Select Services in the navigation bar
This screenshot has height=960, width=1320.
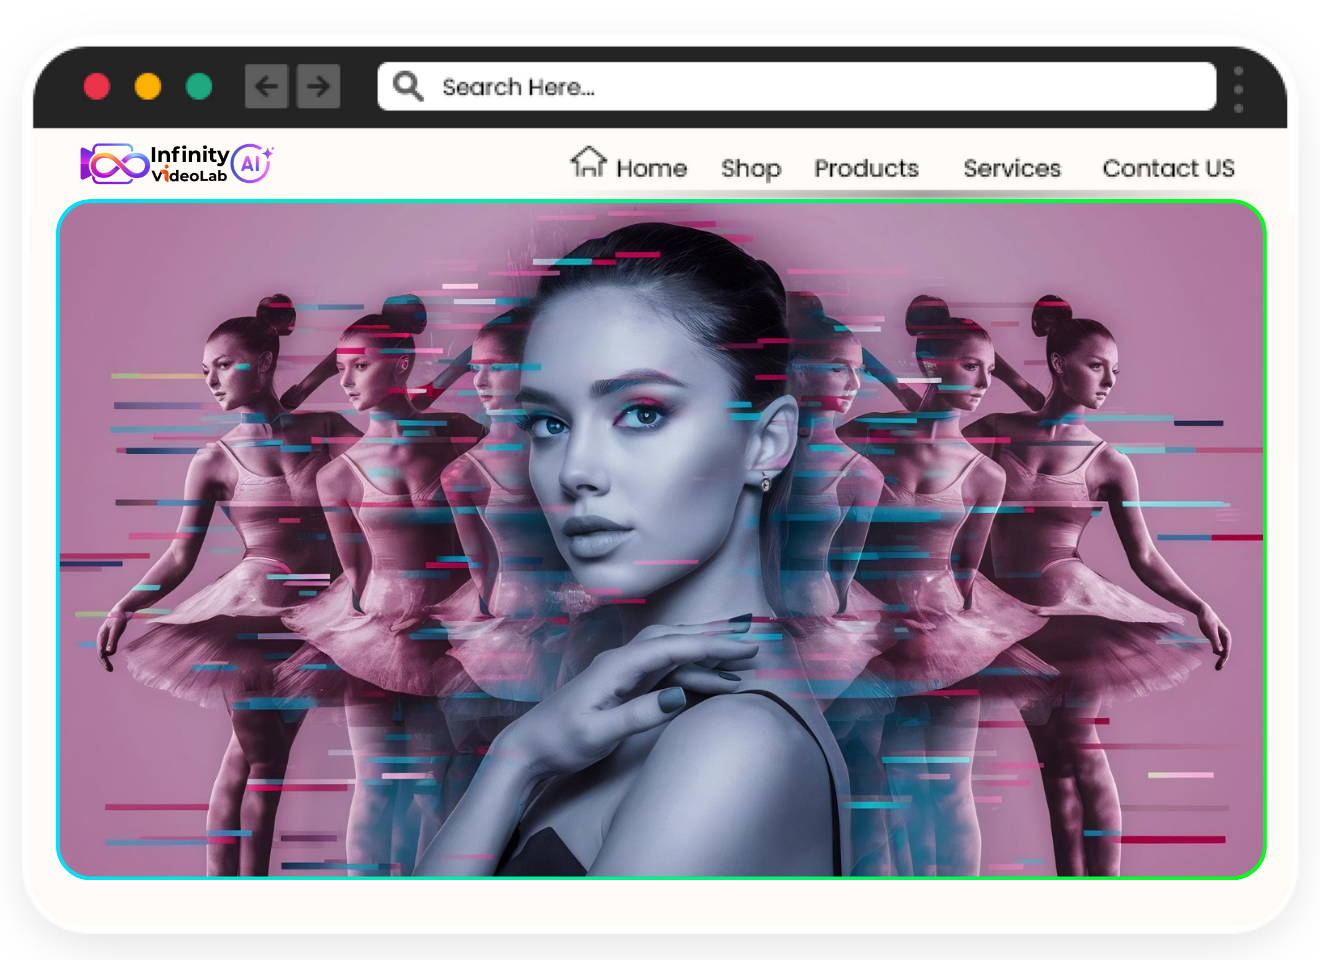pos(1012,168)
